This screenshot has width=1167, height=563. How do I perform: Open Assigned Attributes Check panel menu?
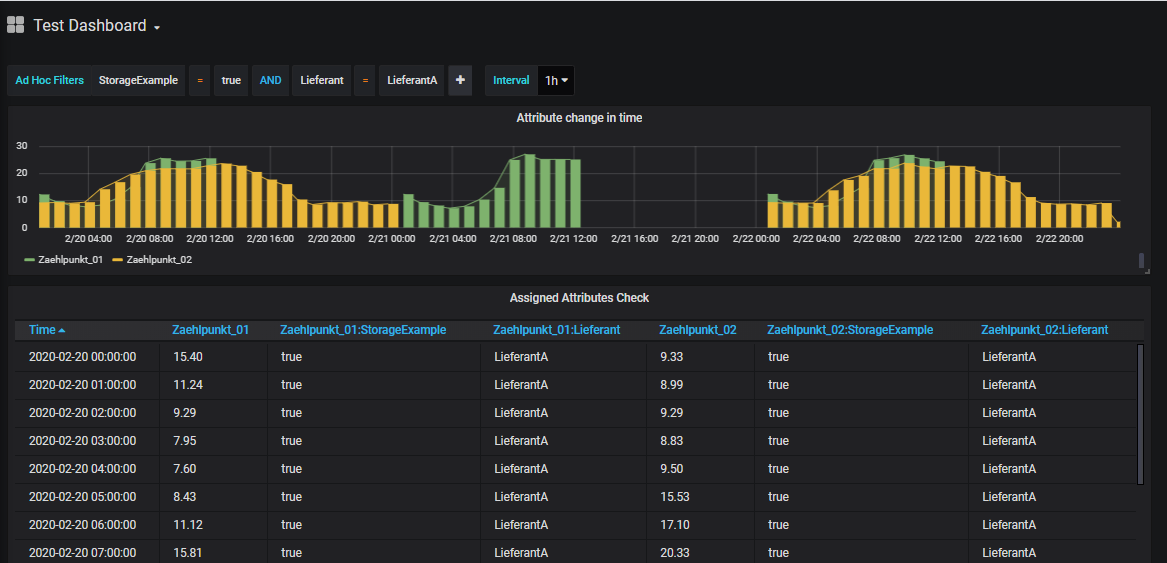pos(579,298)
